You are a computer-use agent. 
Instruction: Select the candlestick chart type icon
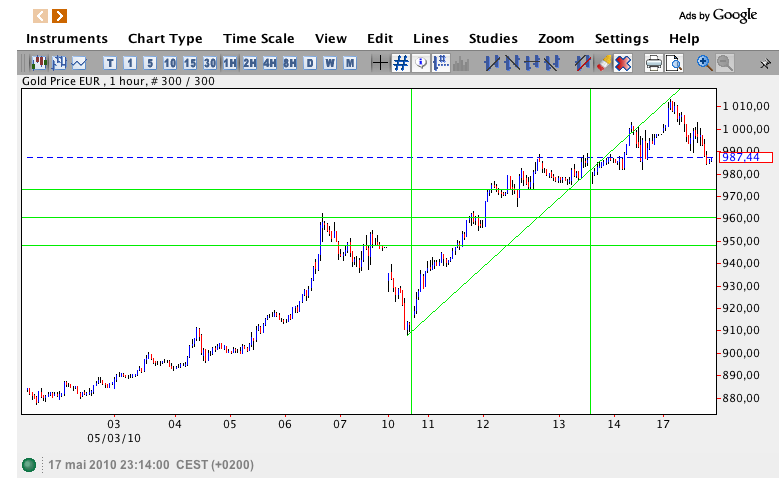tap(40, 63)
